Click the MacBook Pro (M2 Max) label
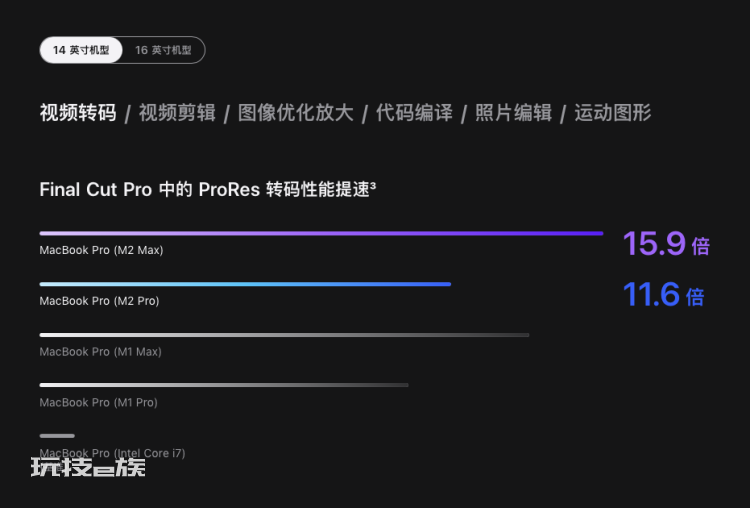The width and height of the screenshot is (750, 508). point(101,250)
